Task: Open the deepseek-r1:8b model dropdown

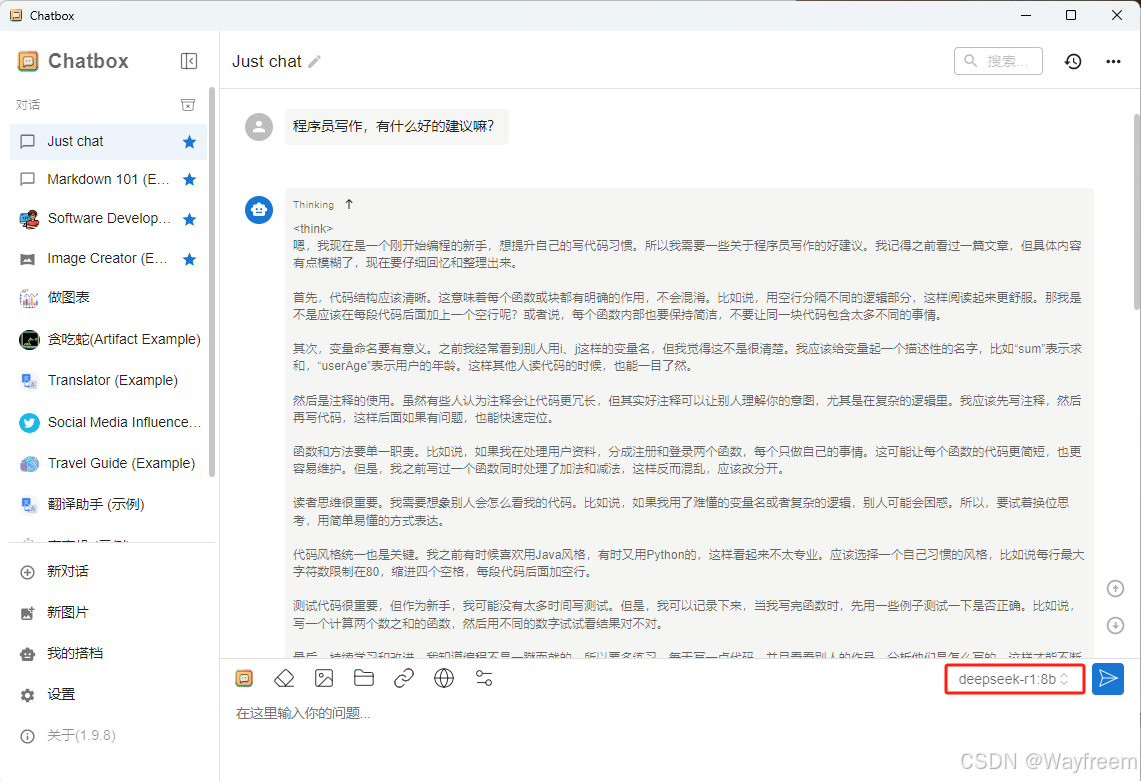Action: coord(1014,679)
